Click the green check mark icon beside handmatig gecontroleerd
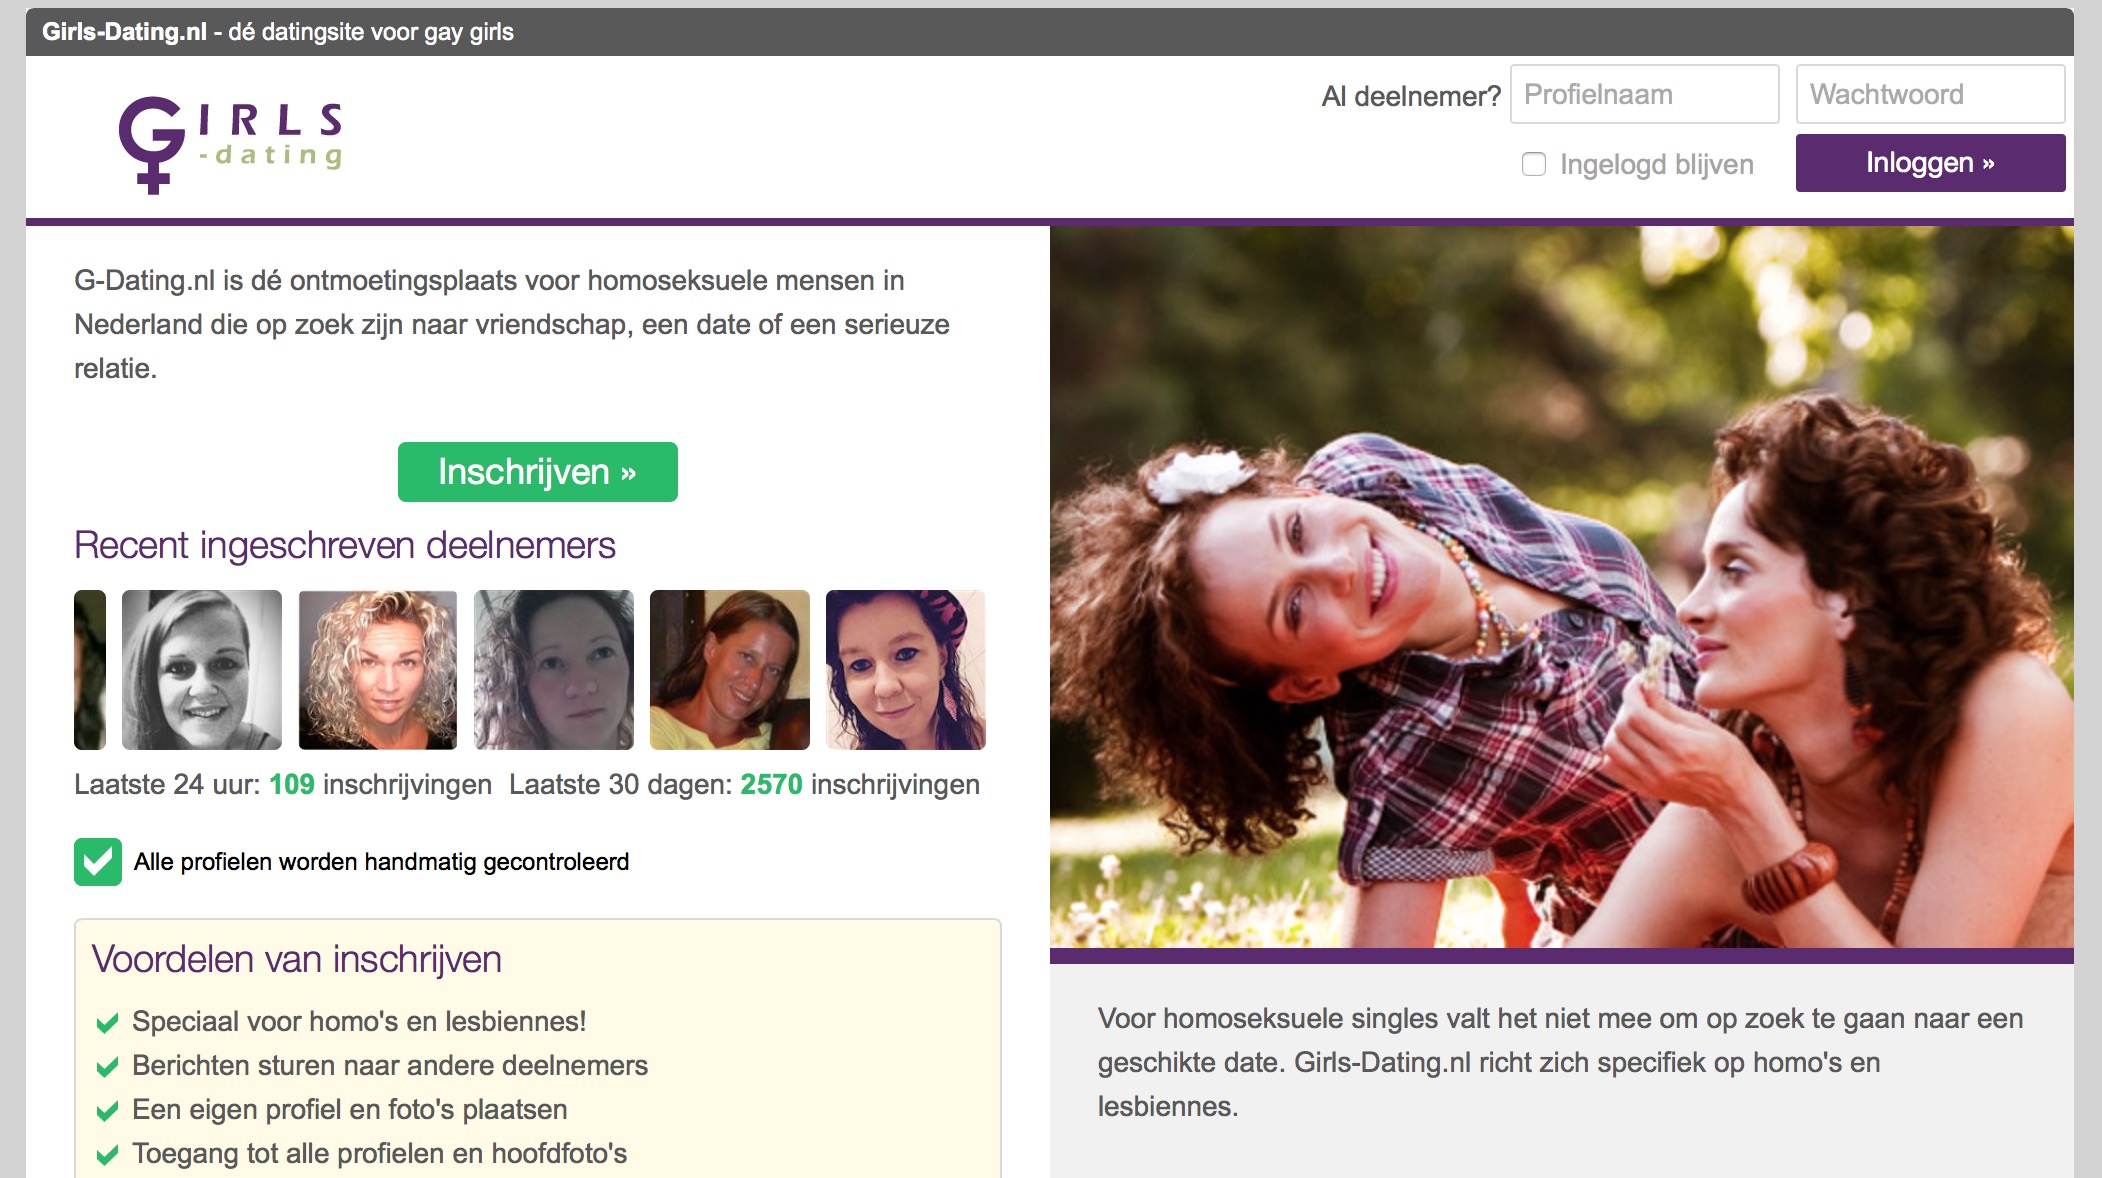 (98, 862)
